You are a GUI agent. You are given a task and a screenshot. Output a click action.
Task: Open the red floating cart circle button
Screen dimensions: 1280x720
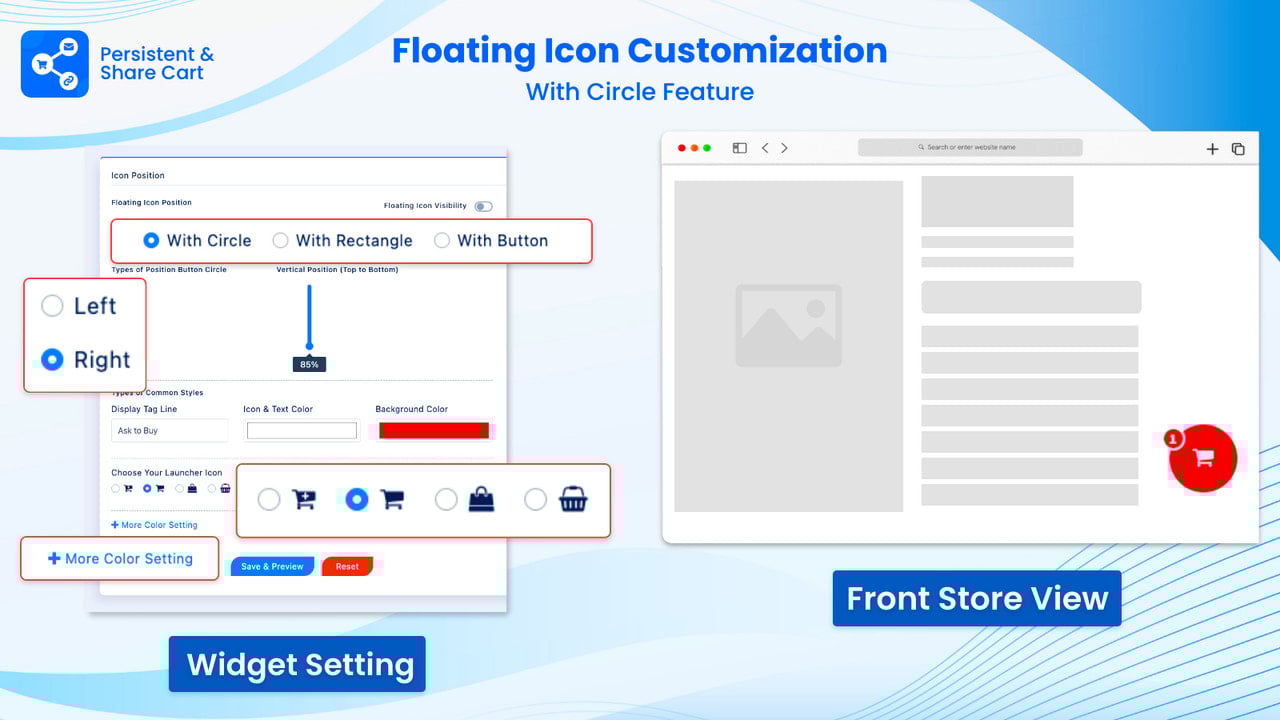tap(1204, 458)
